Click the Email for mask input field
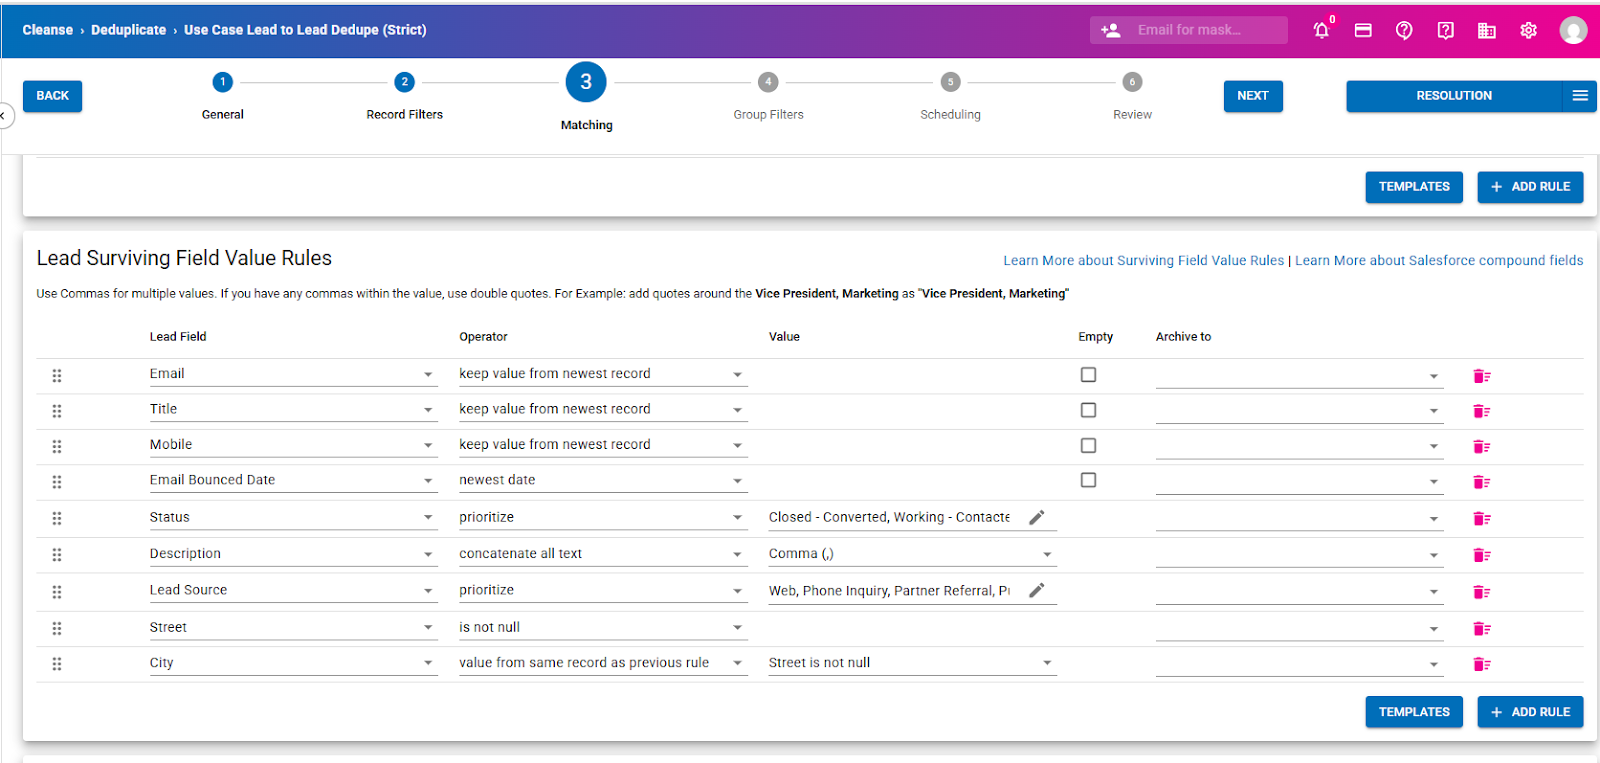The image size is (1600, 763). click(x=1205, y=30)
